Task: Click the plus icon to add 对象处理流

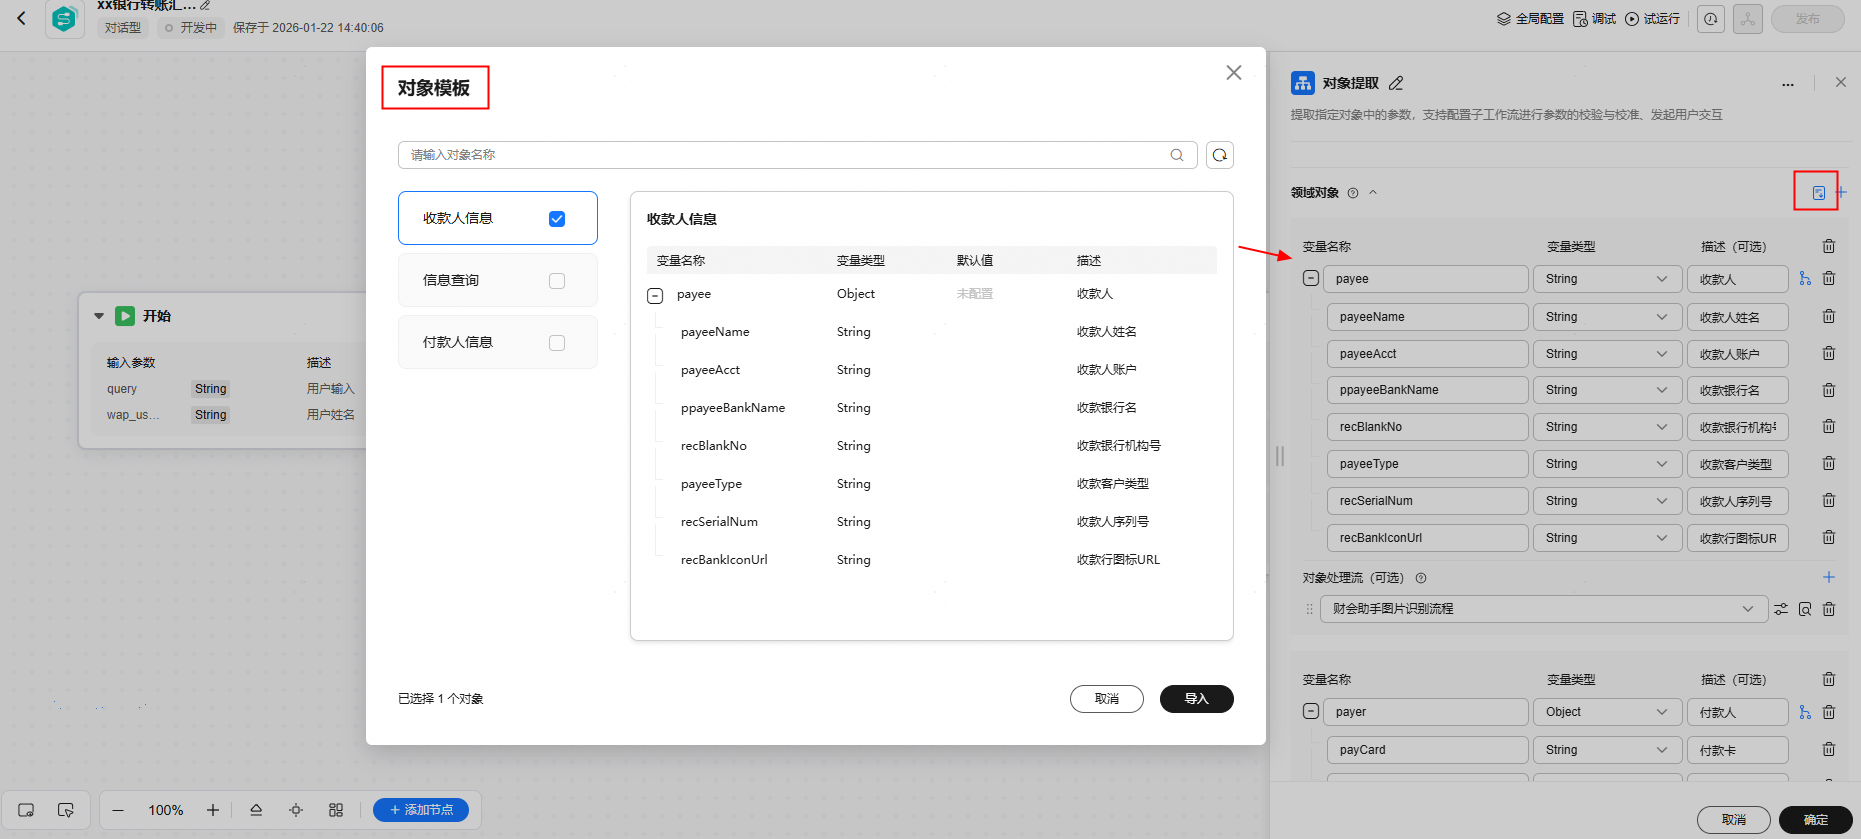Action: click(1829, 577)
